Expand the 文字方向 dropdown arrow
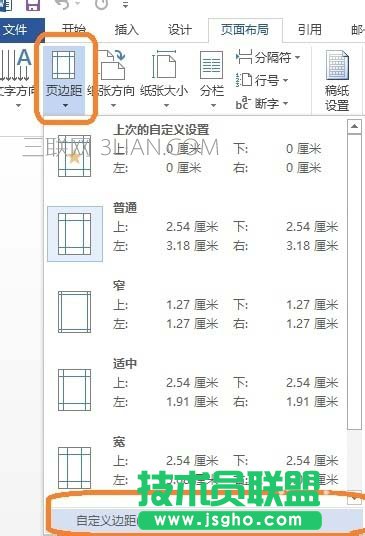The image size is (365, 536). click(x=18, y=106)
